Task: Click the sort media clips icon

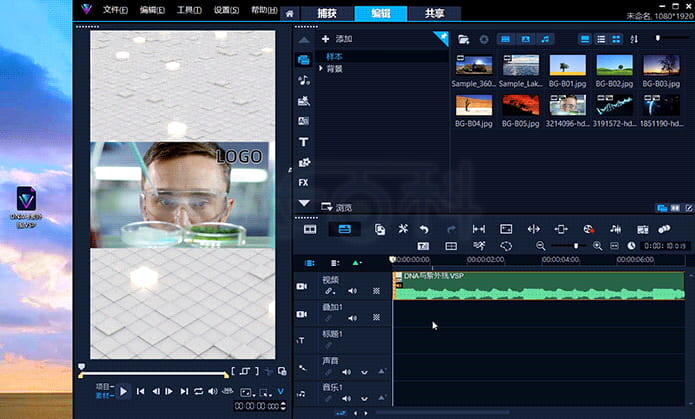Action: (x=634, y=39)
